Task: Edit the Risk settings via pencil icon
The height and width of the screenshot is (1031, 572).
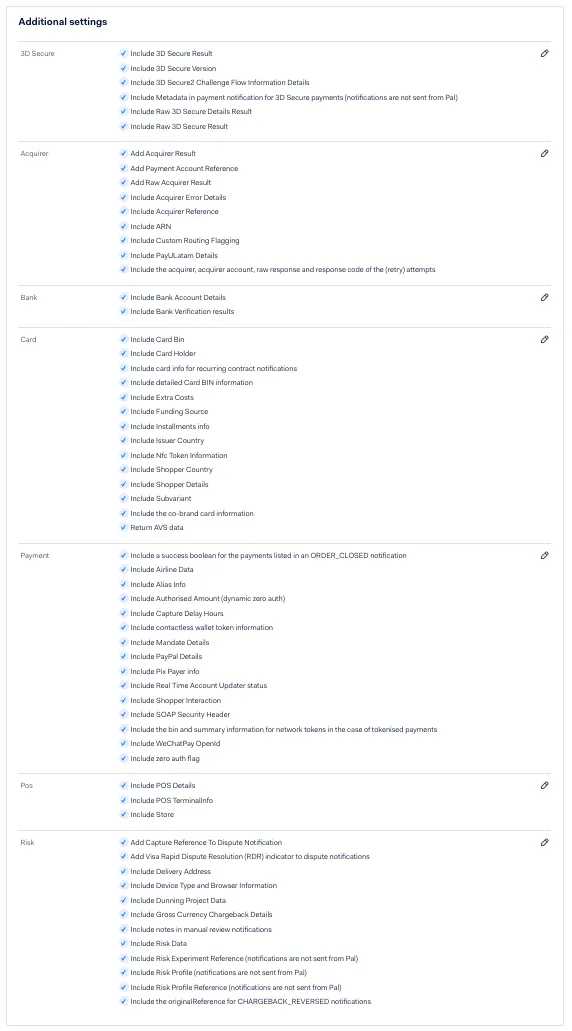Action: 544,842
